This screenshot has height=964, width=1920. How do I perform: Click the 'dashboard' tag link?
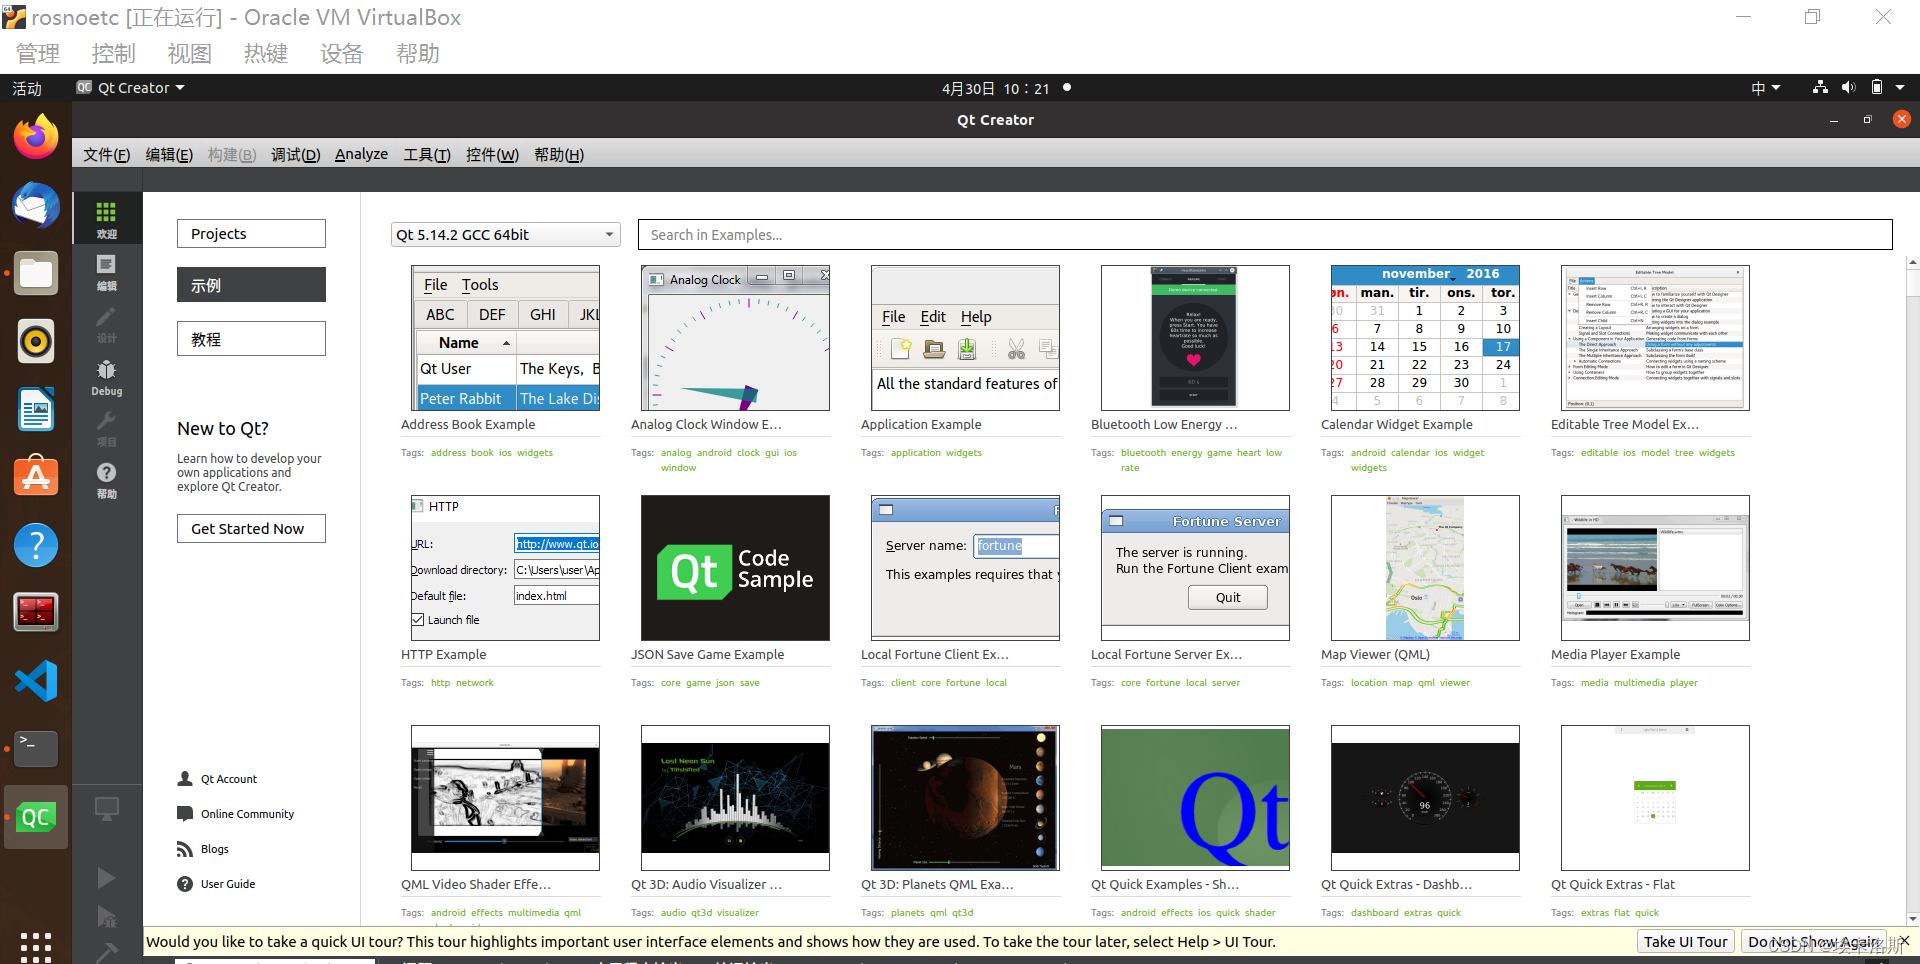click(1375, 913)
